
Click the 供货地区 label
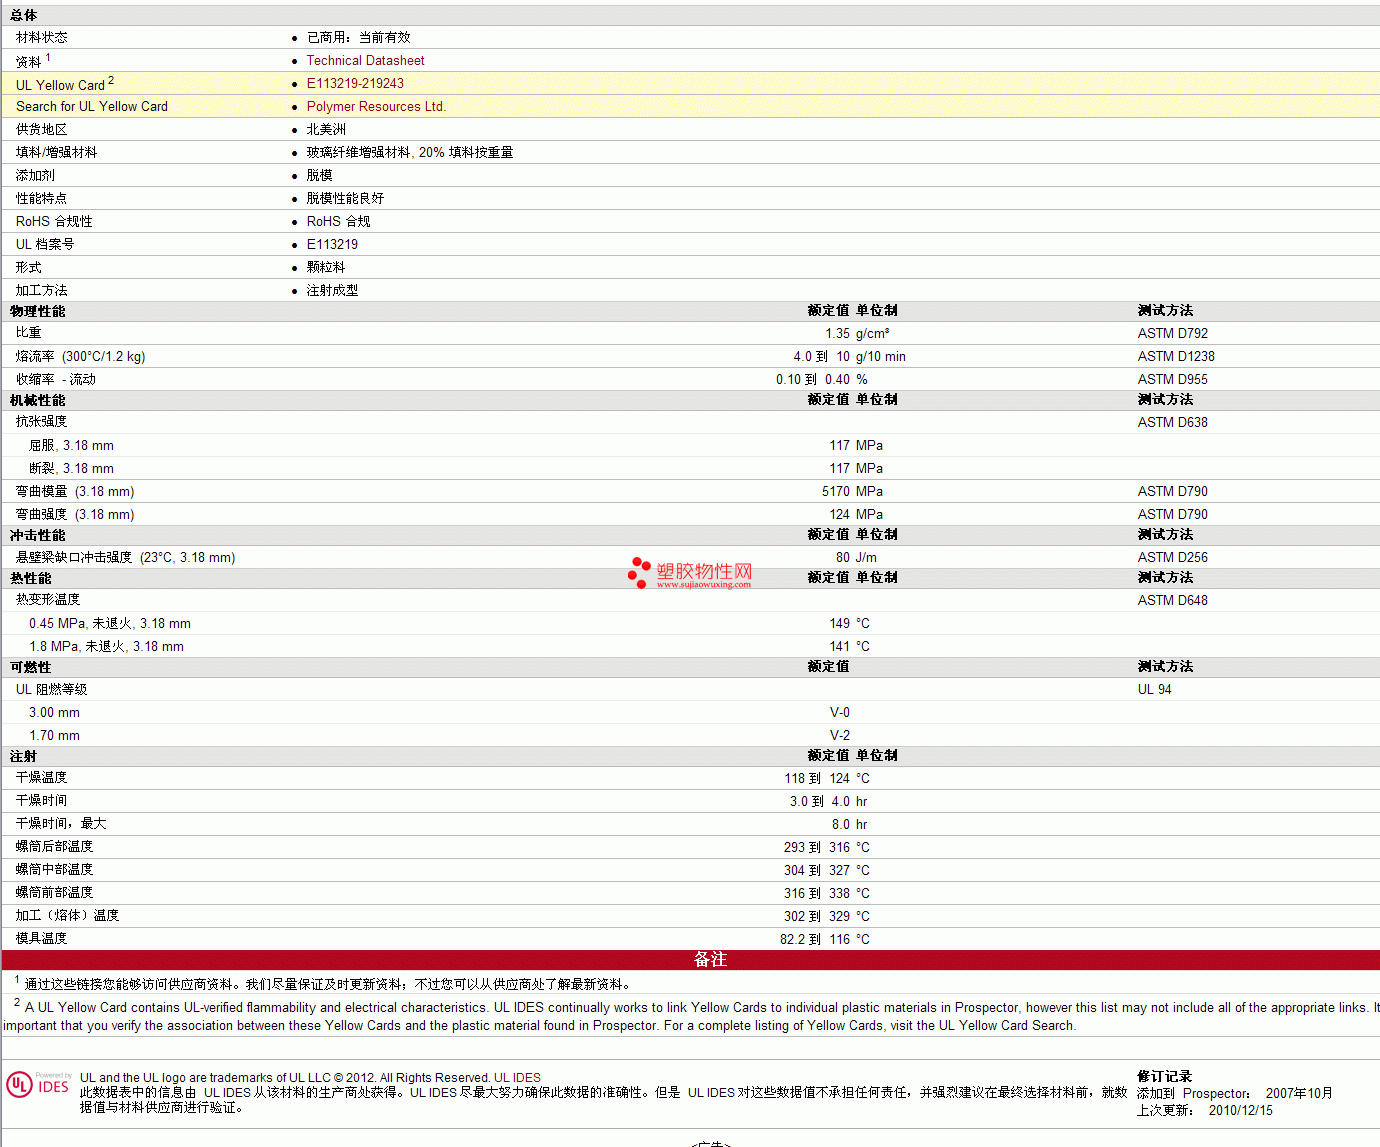42,130
